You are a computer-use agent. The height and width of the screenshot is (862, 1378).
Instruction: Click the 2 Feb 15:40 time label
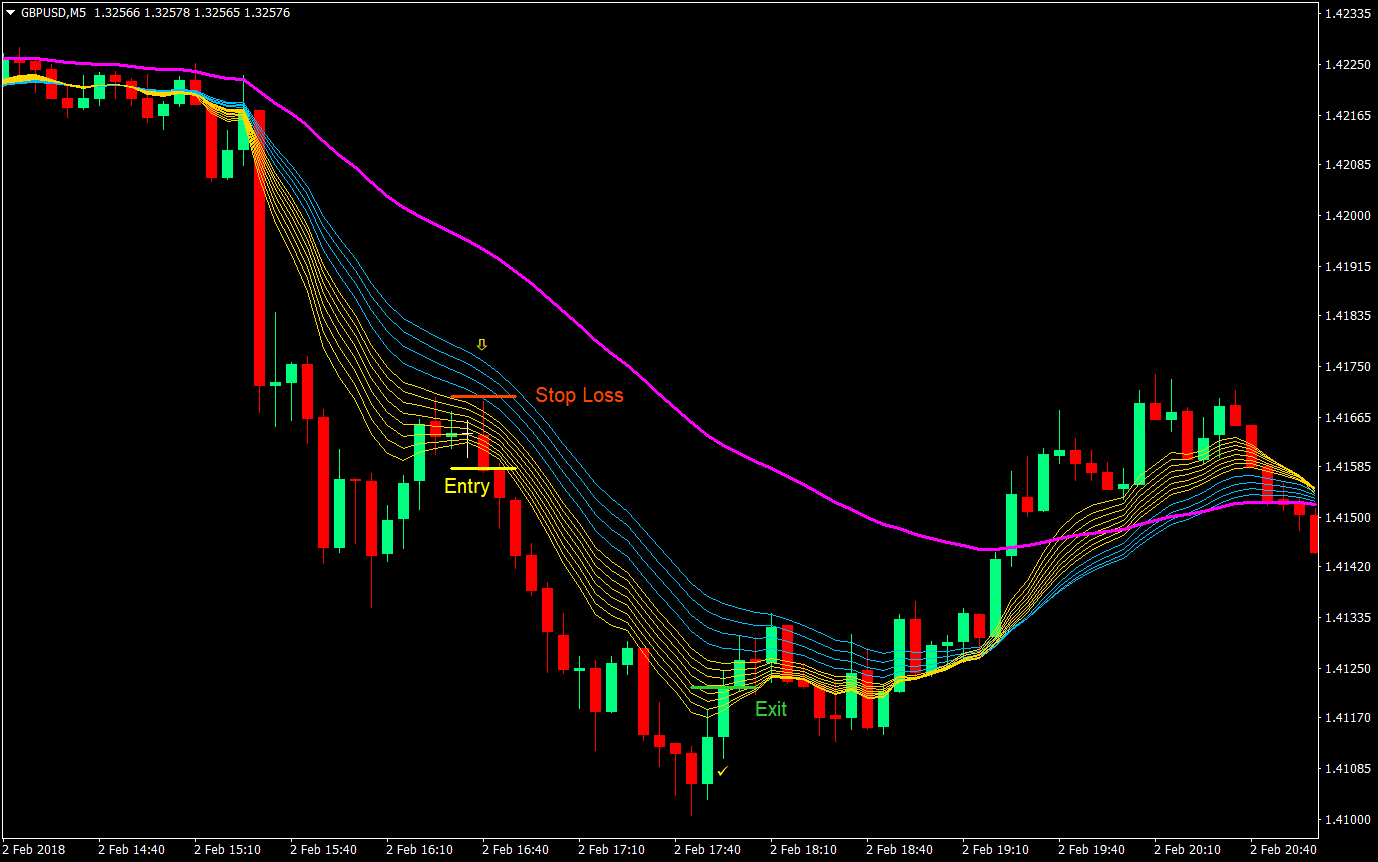coord(324,850)
